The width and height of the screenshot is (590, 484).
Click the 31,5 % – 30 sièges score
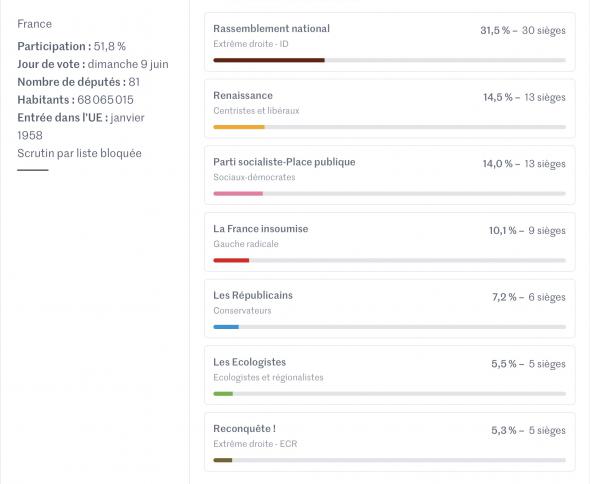point(523,30)
